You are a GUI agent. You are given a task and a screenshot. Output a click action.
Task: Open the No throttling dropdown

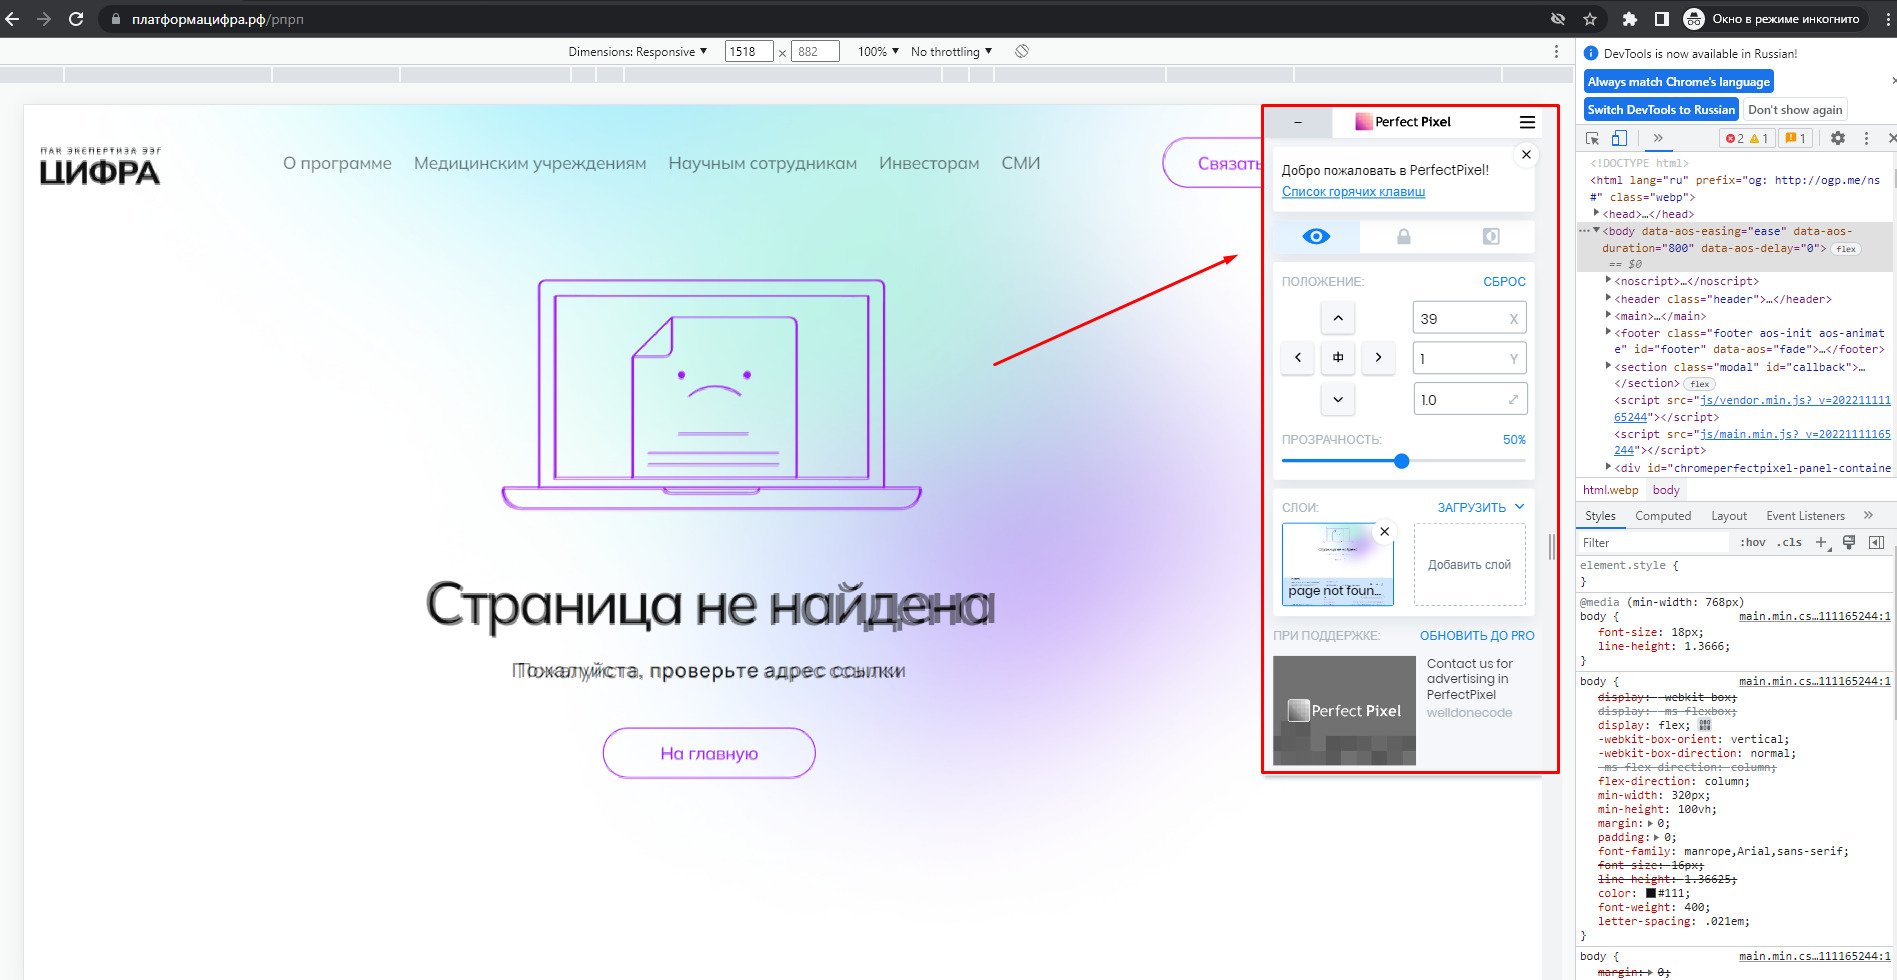(951, 51)
